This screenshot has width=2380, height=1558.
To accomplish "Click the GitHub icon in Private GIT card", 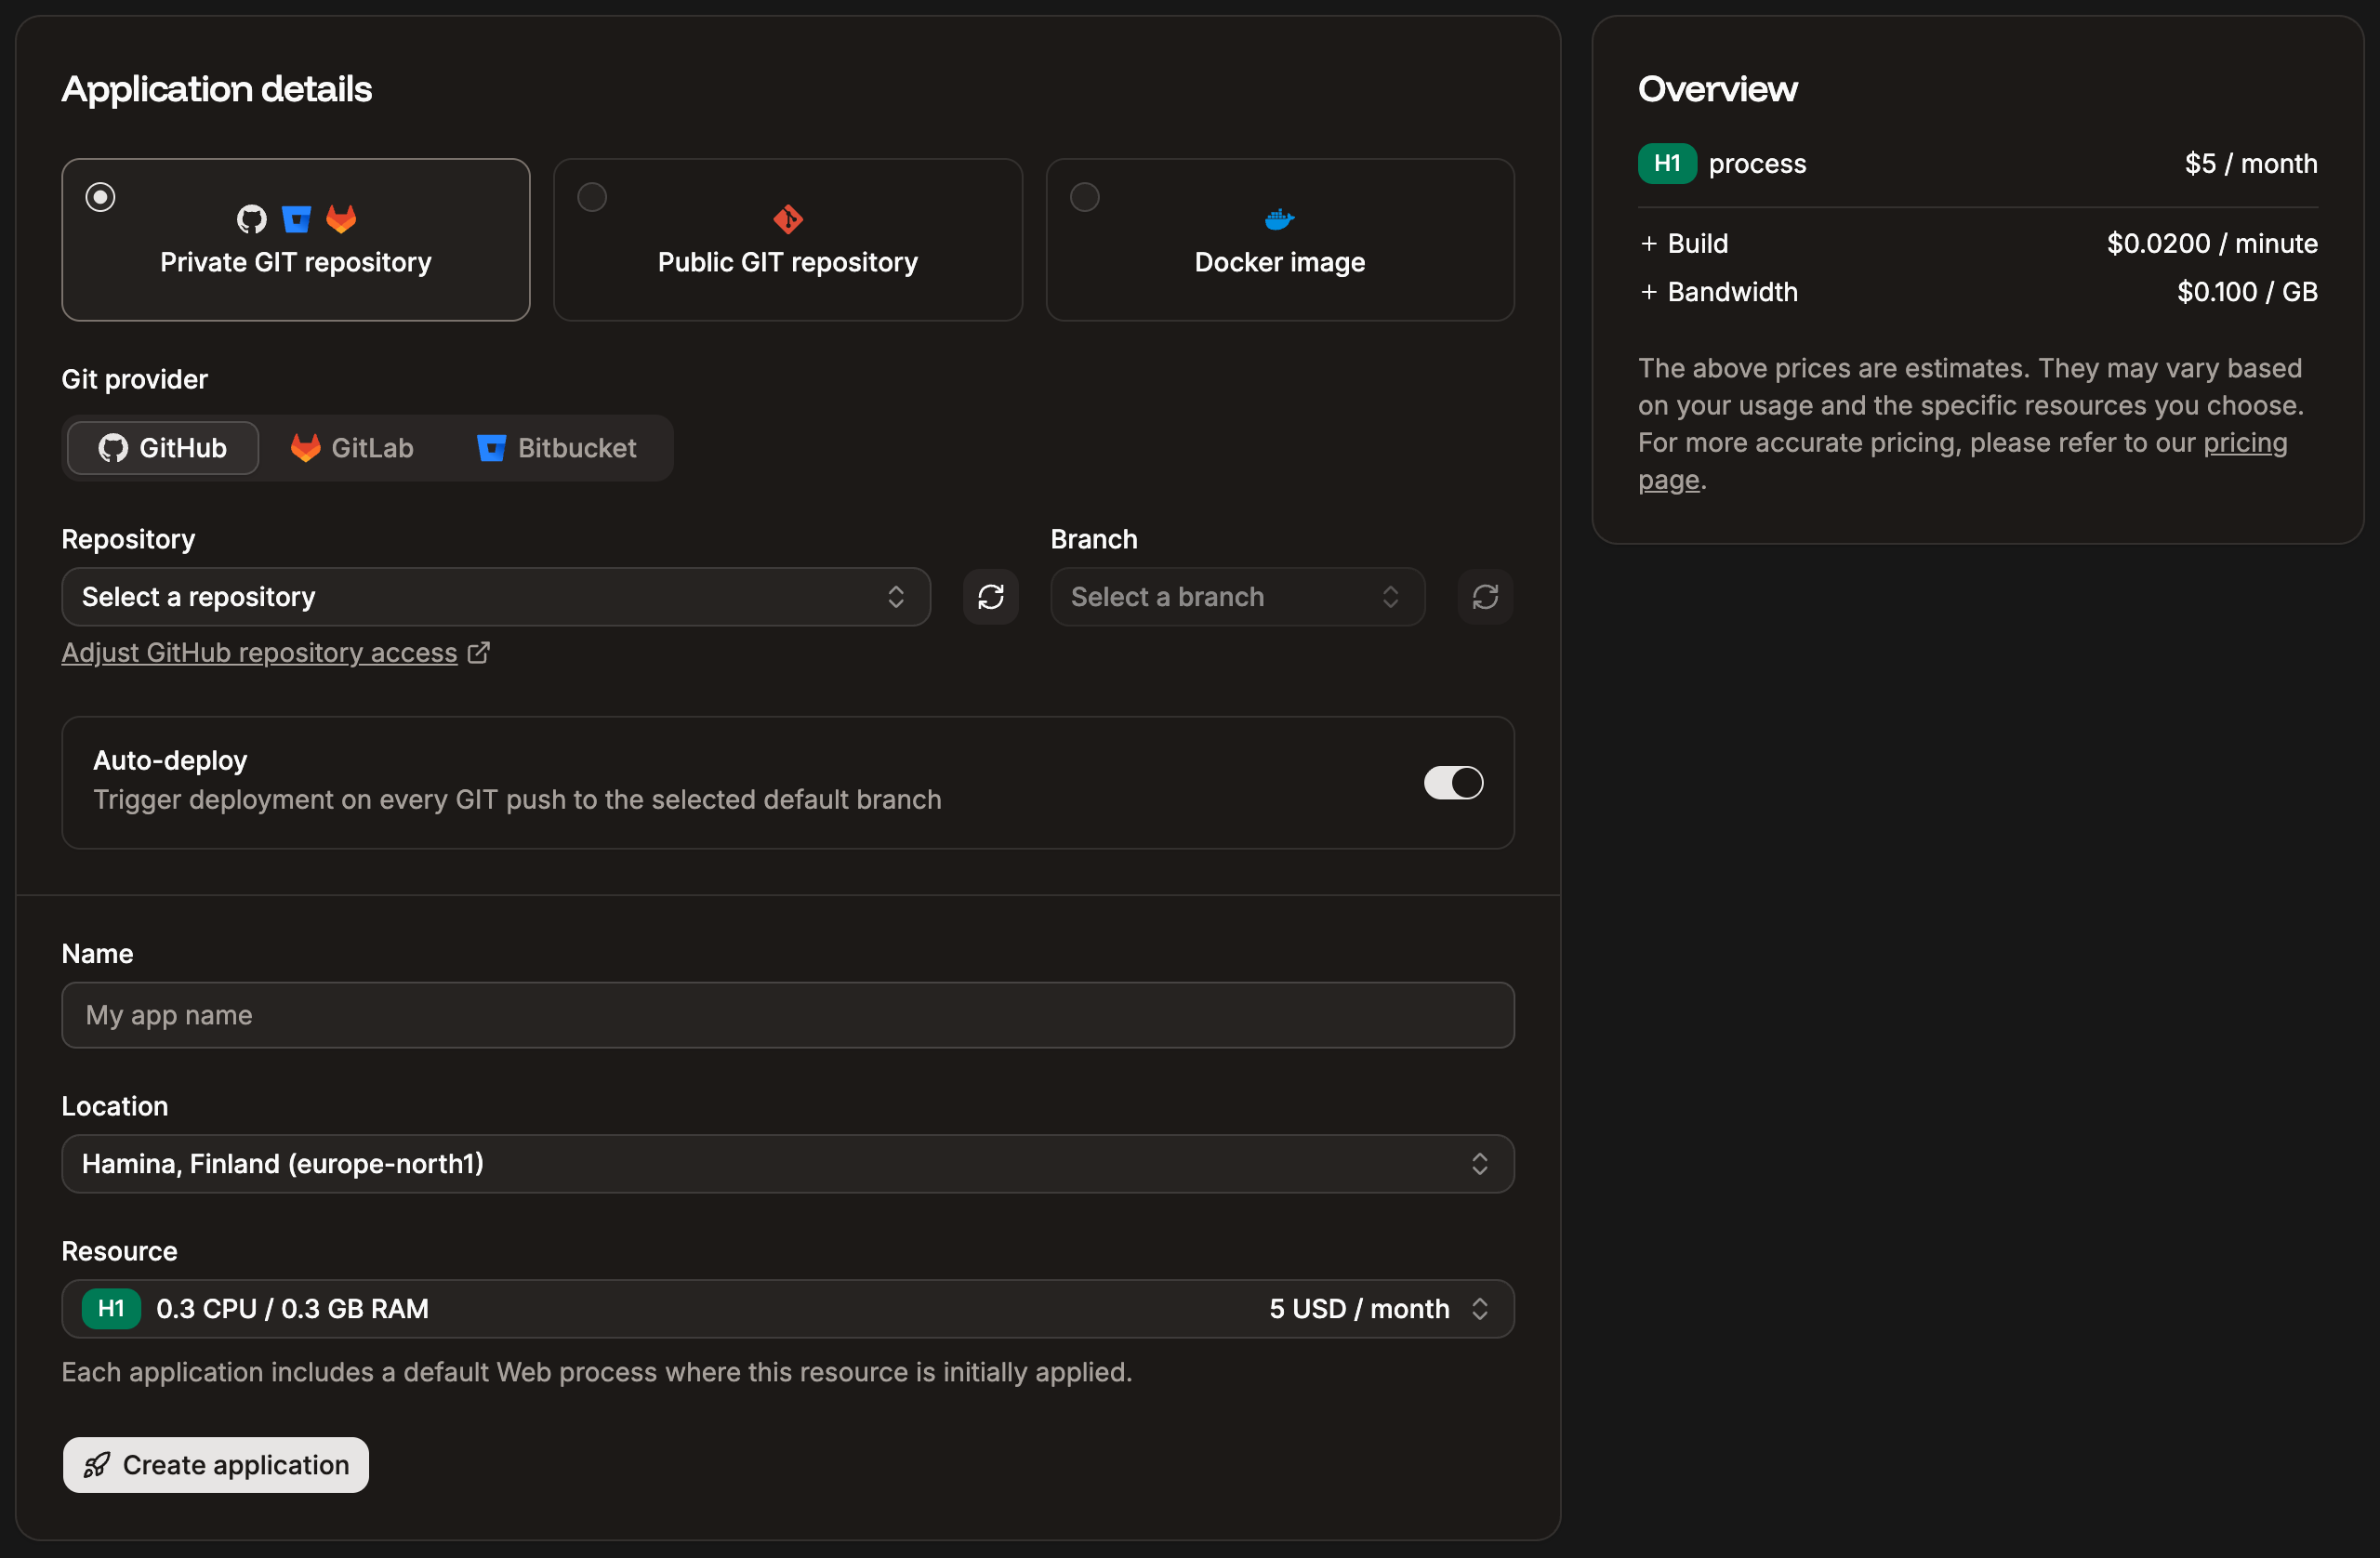I will [x=251, y=219].
